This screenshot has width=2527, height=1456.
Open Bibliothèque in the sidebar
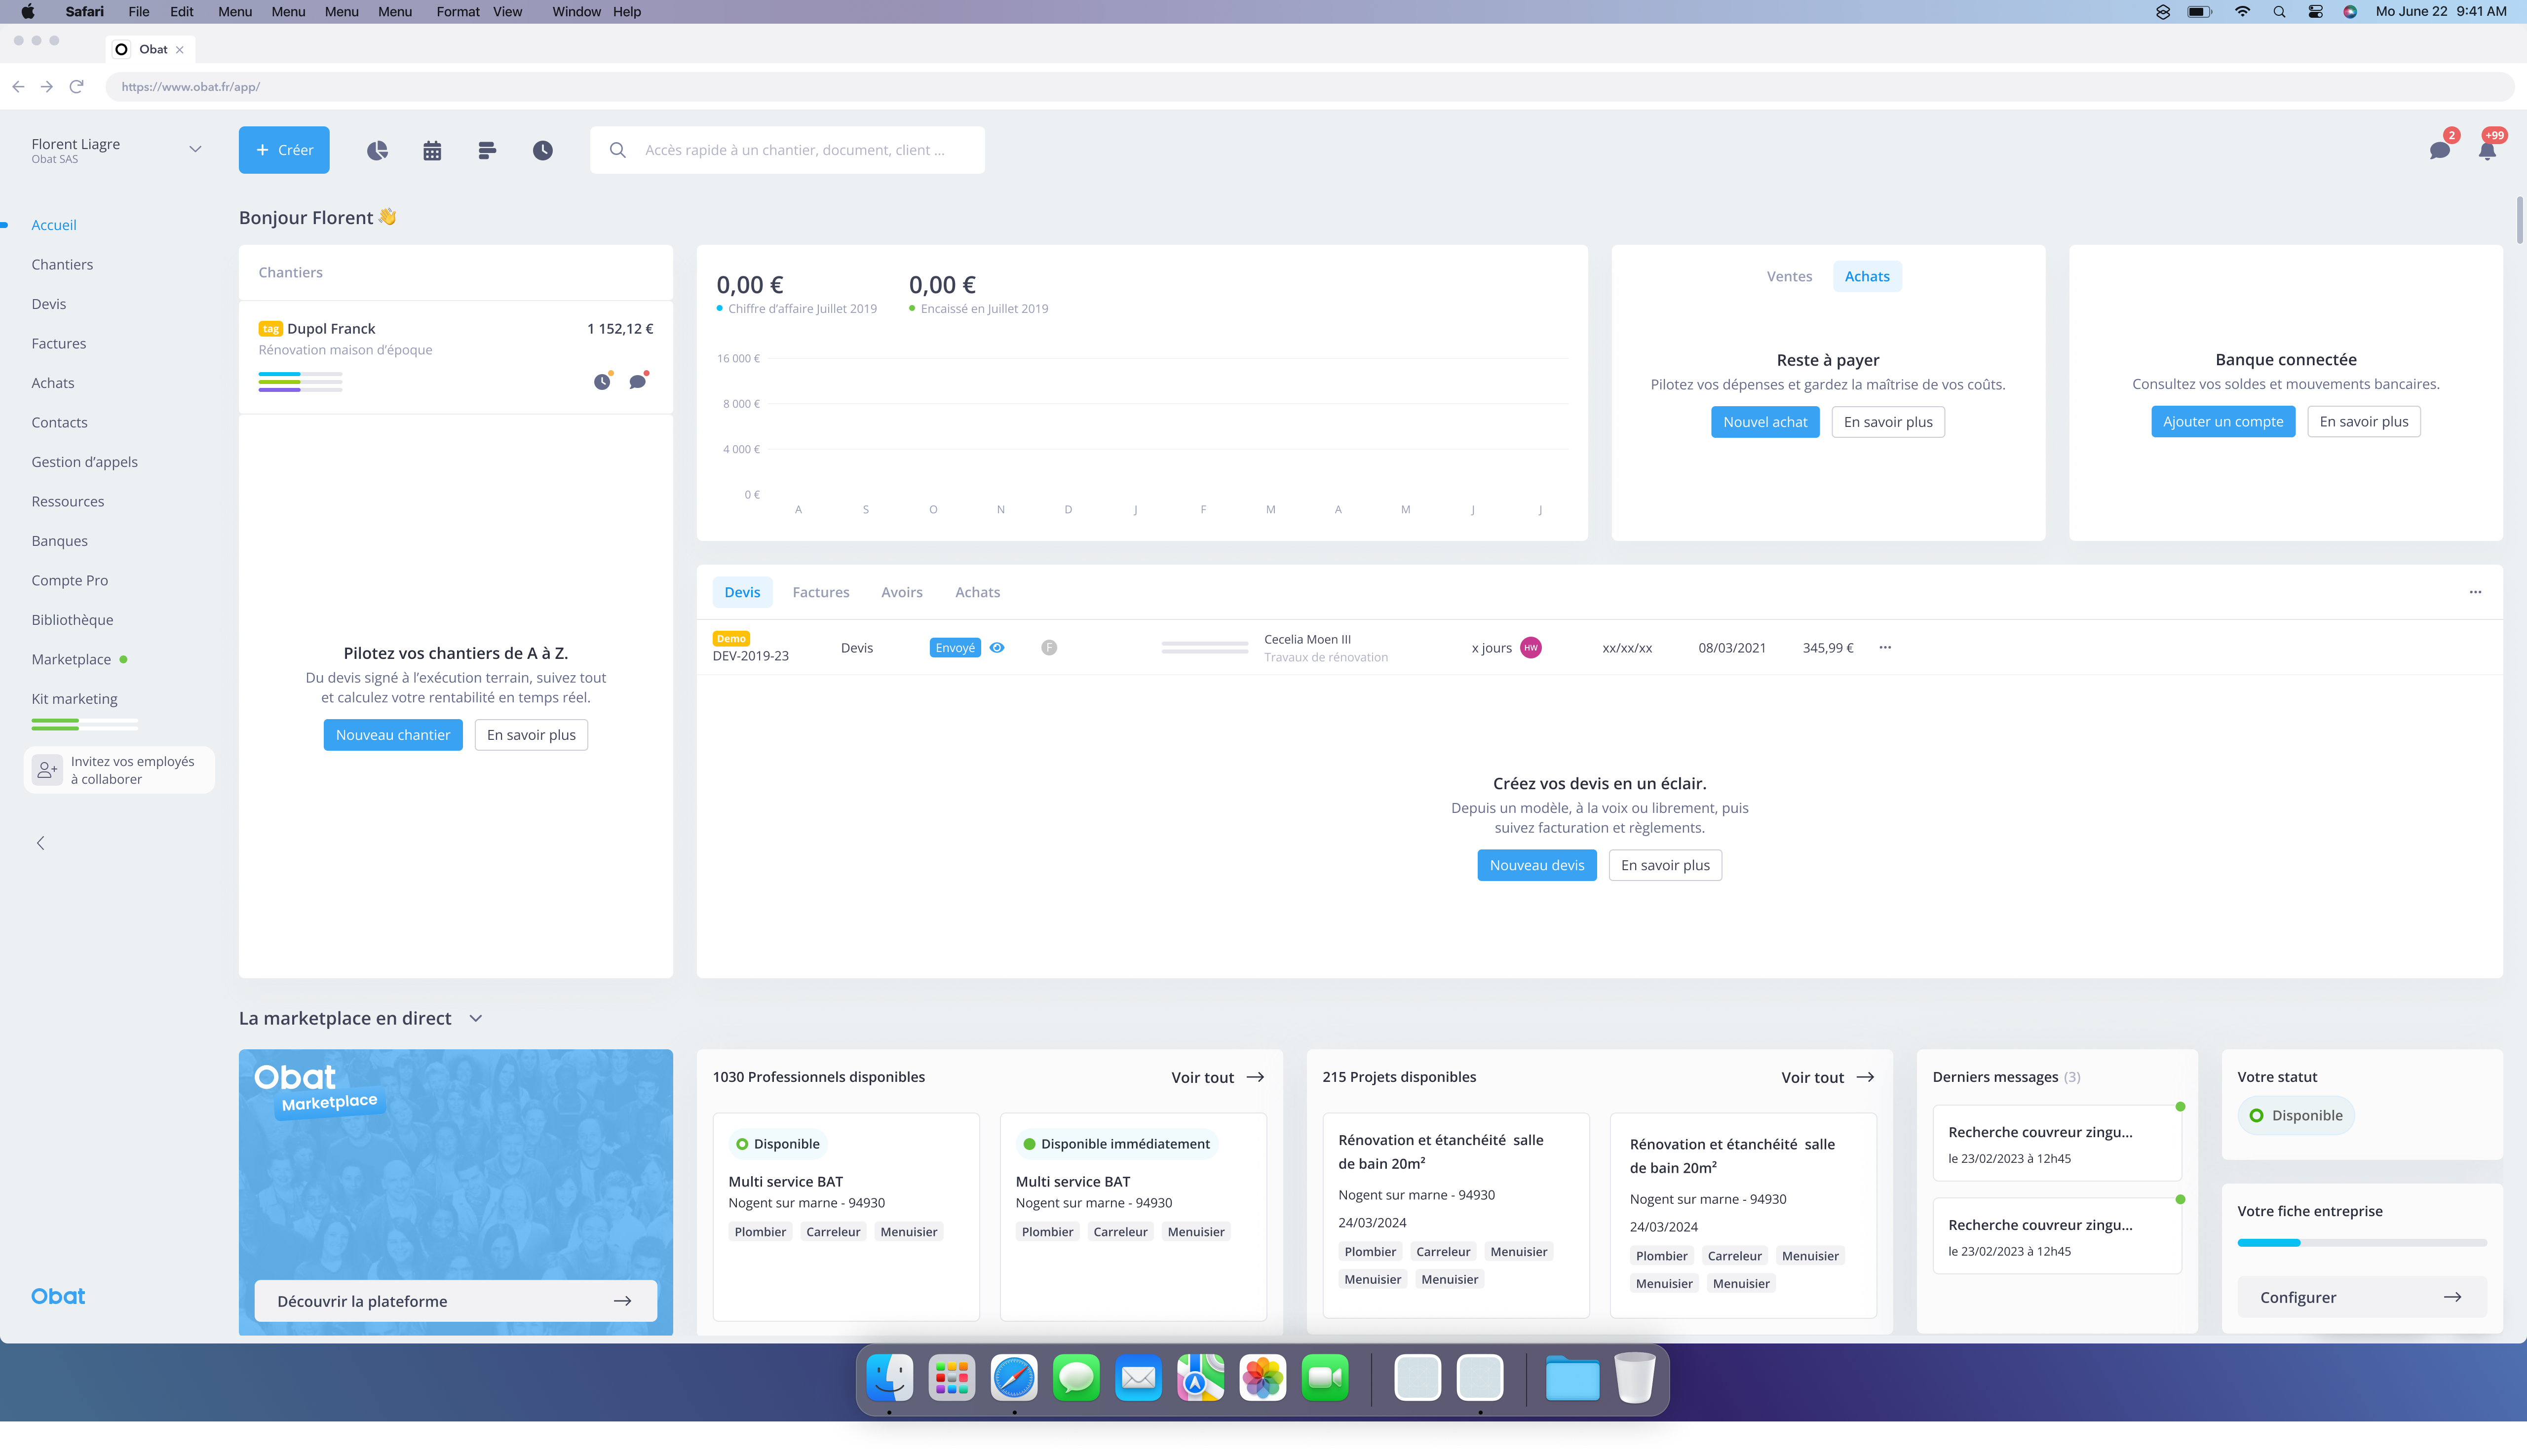pos(72,620)
